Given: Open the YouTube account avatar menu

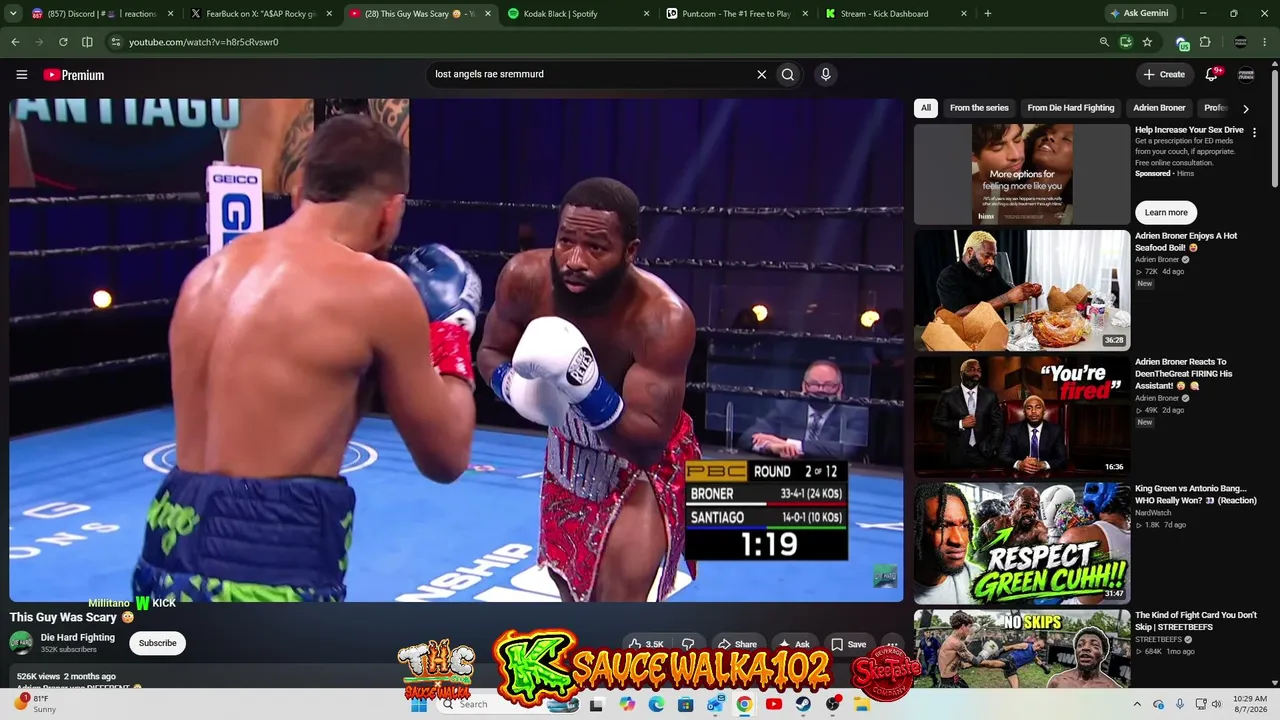Looking at the screenshot, I should 1246,74.
